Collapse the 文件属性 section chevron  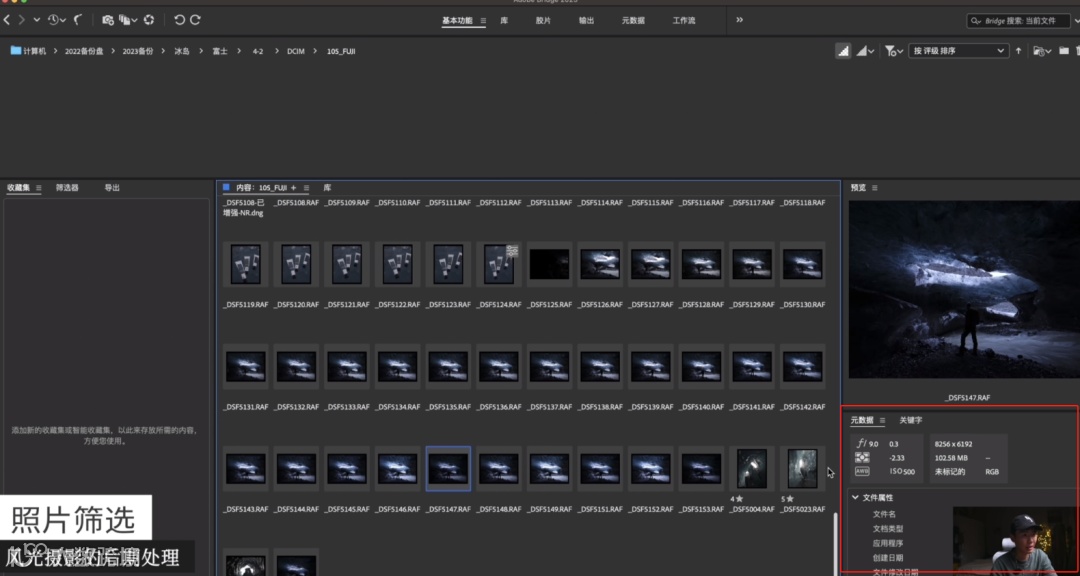855,497
